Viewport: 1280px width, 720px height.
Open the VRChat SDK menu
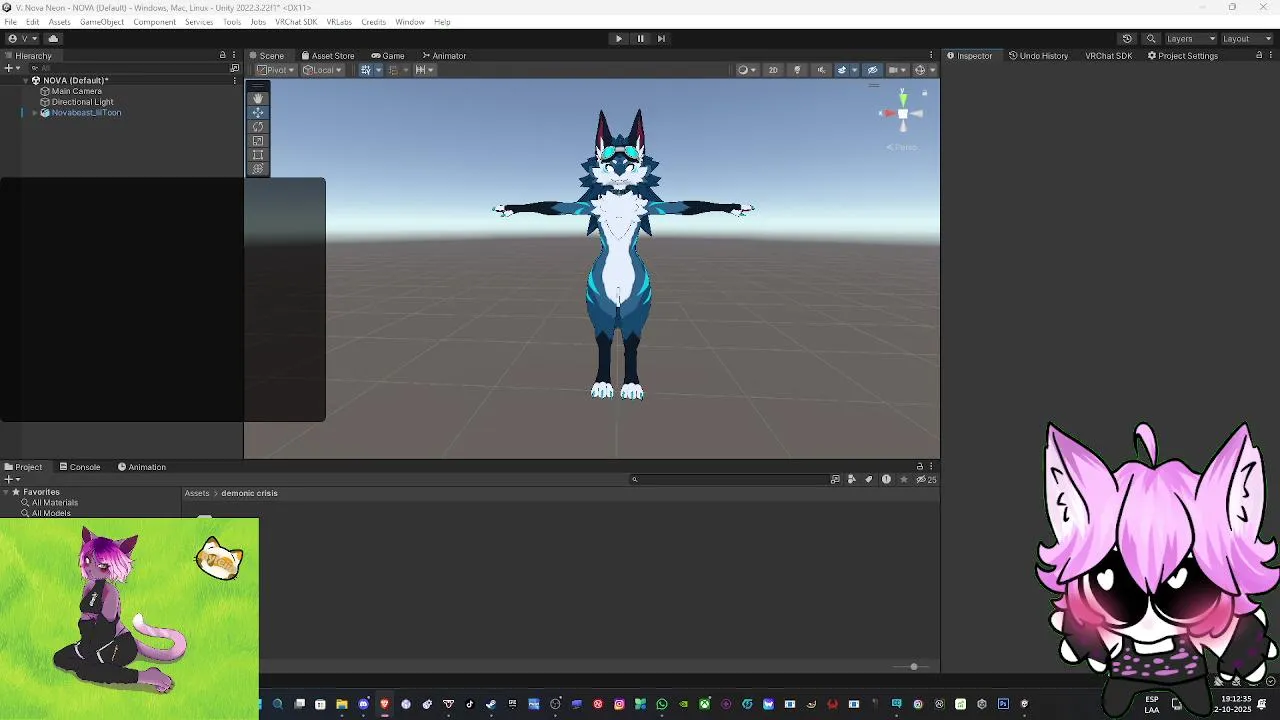click(x=296, y=22)
